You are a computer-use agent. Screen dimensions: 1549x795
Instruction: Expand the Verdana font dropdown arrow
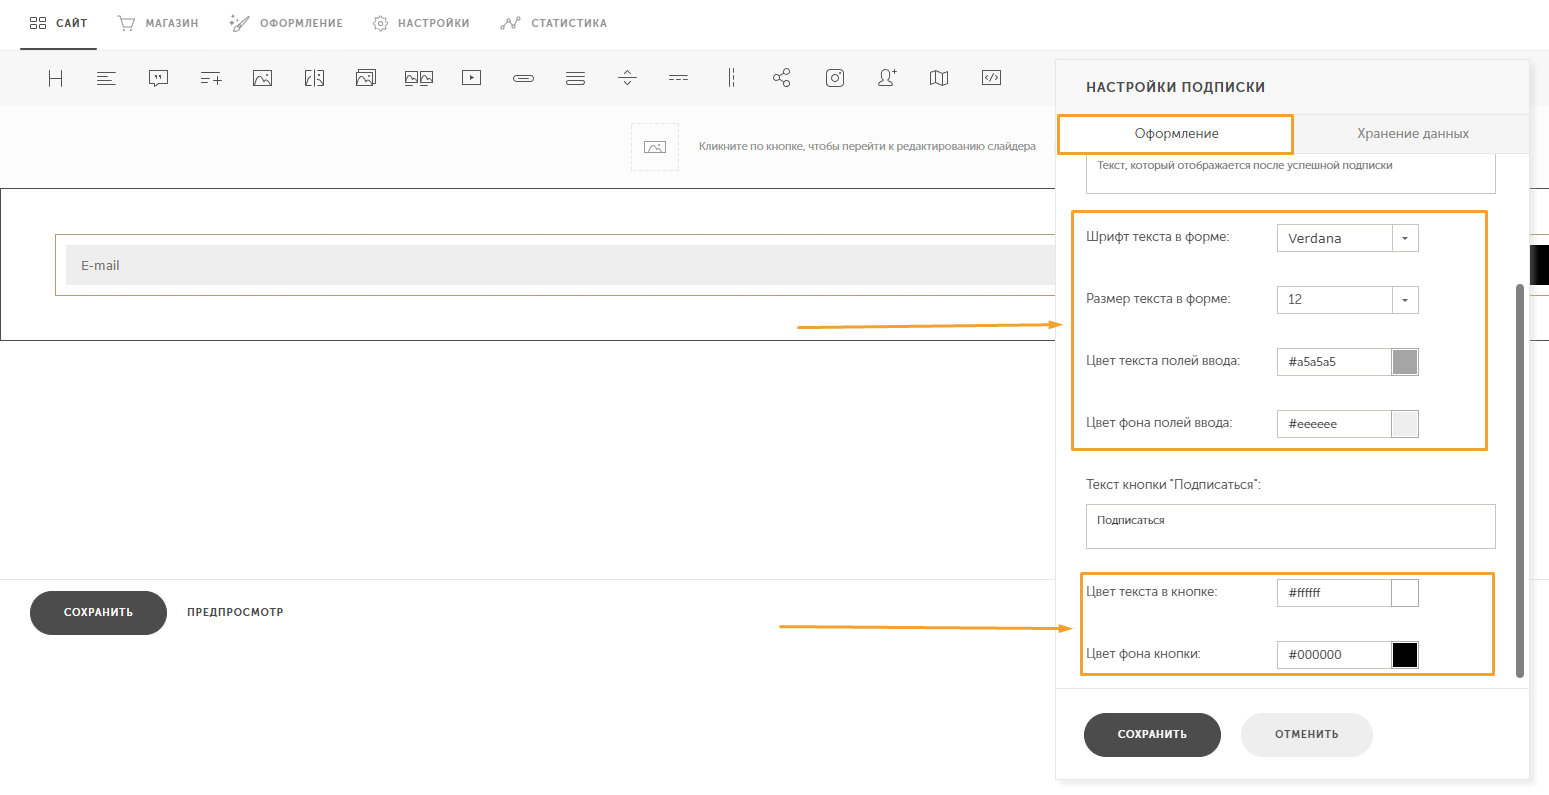pos(1405,238)
